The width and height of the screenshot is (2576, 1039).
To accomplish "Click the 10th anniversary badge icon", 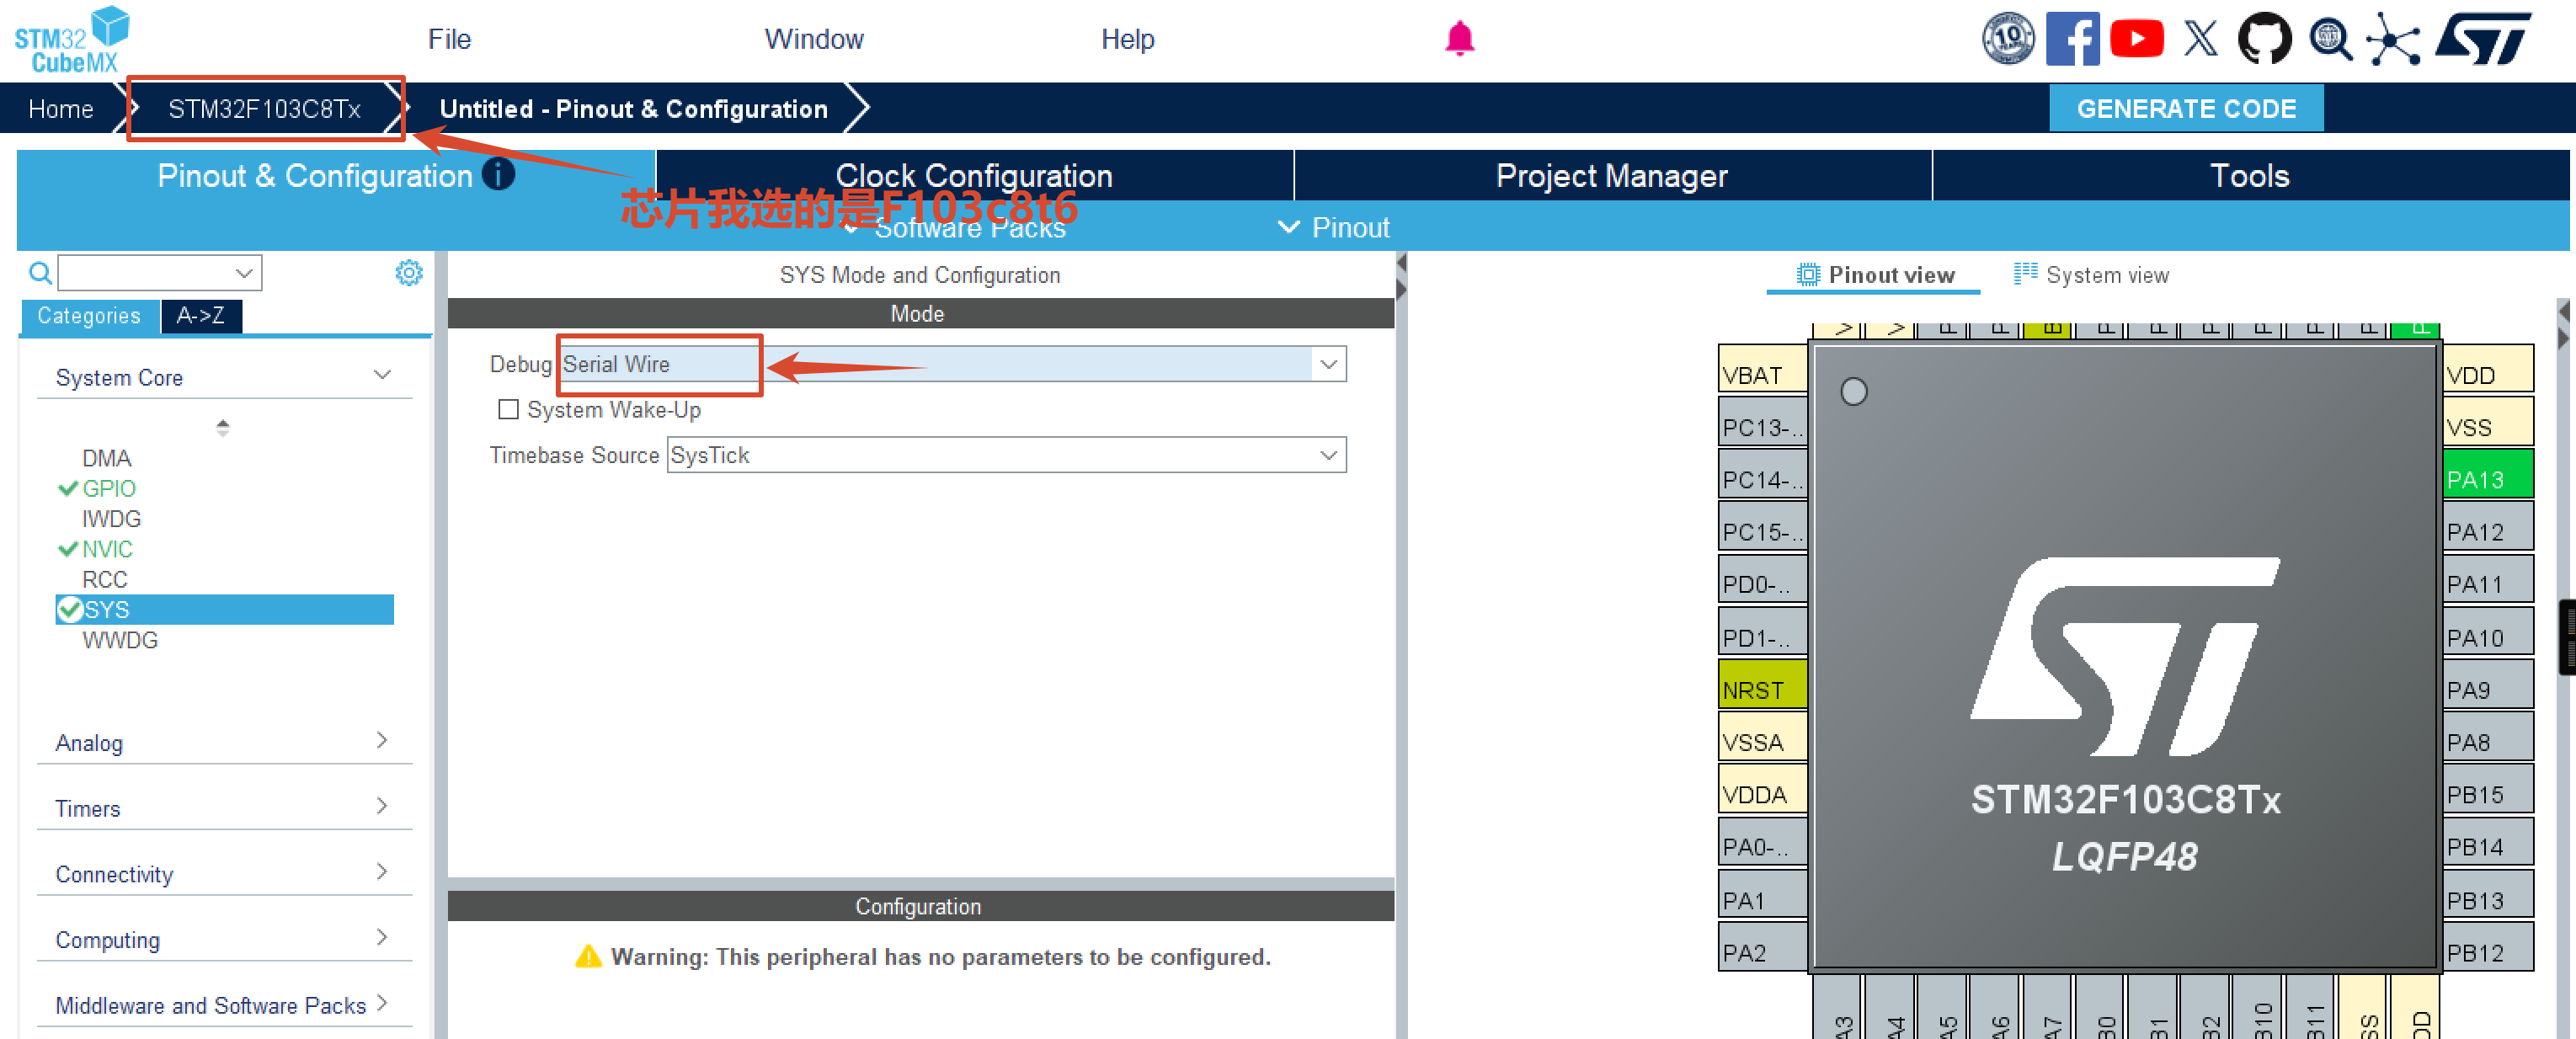I will click(x=2007, y=39).
